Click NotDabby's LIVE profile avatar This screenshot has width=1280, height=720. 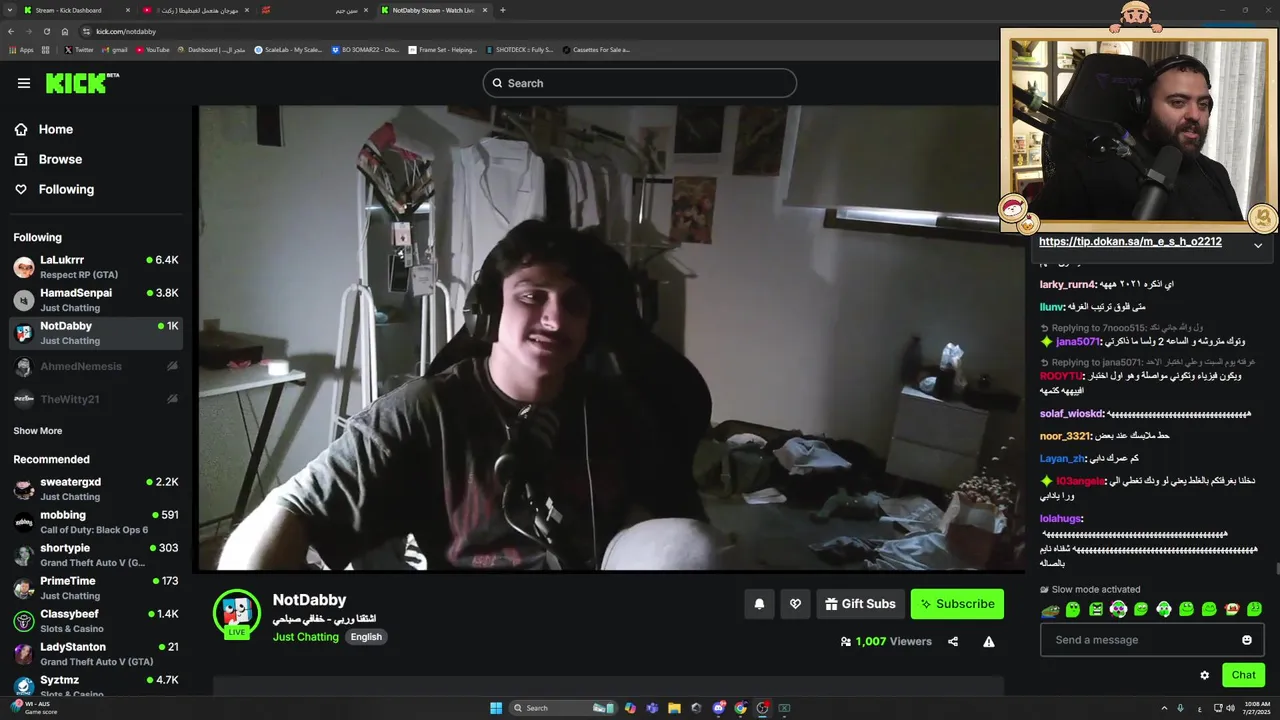(x=237, y=612)
